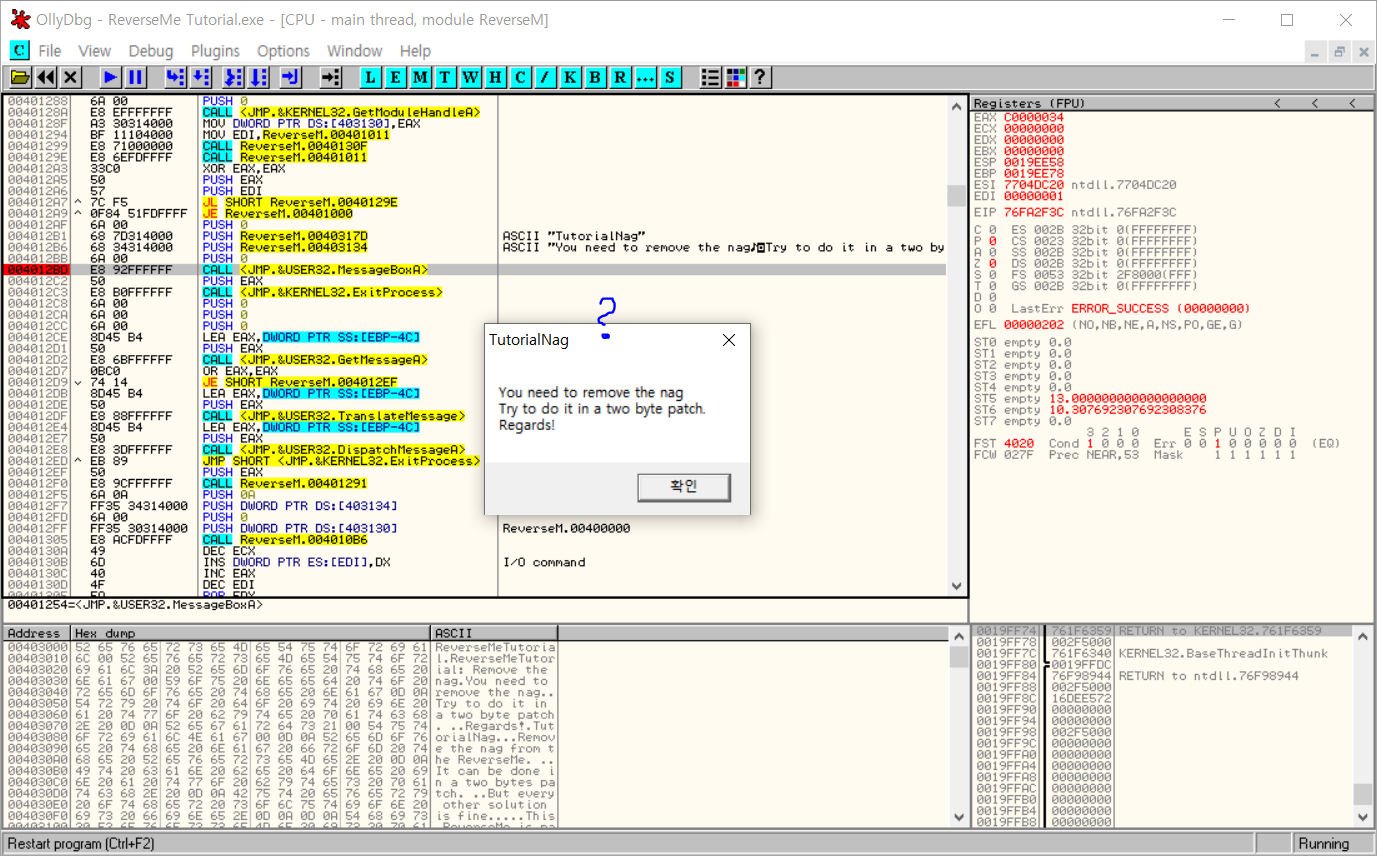Screen dimensions: 1377x856
Task: Run the program with the play icon
Action: (111, 77)
